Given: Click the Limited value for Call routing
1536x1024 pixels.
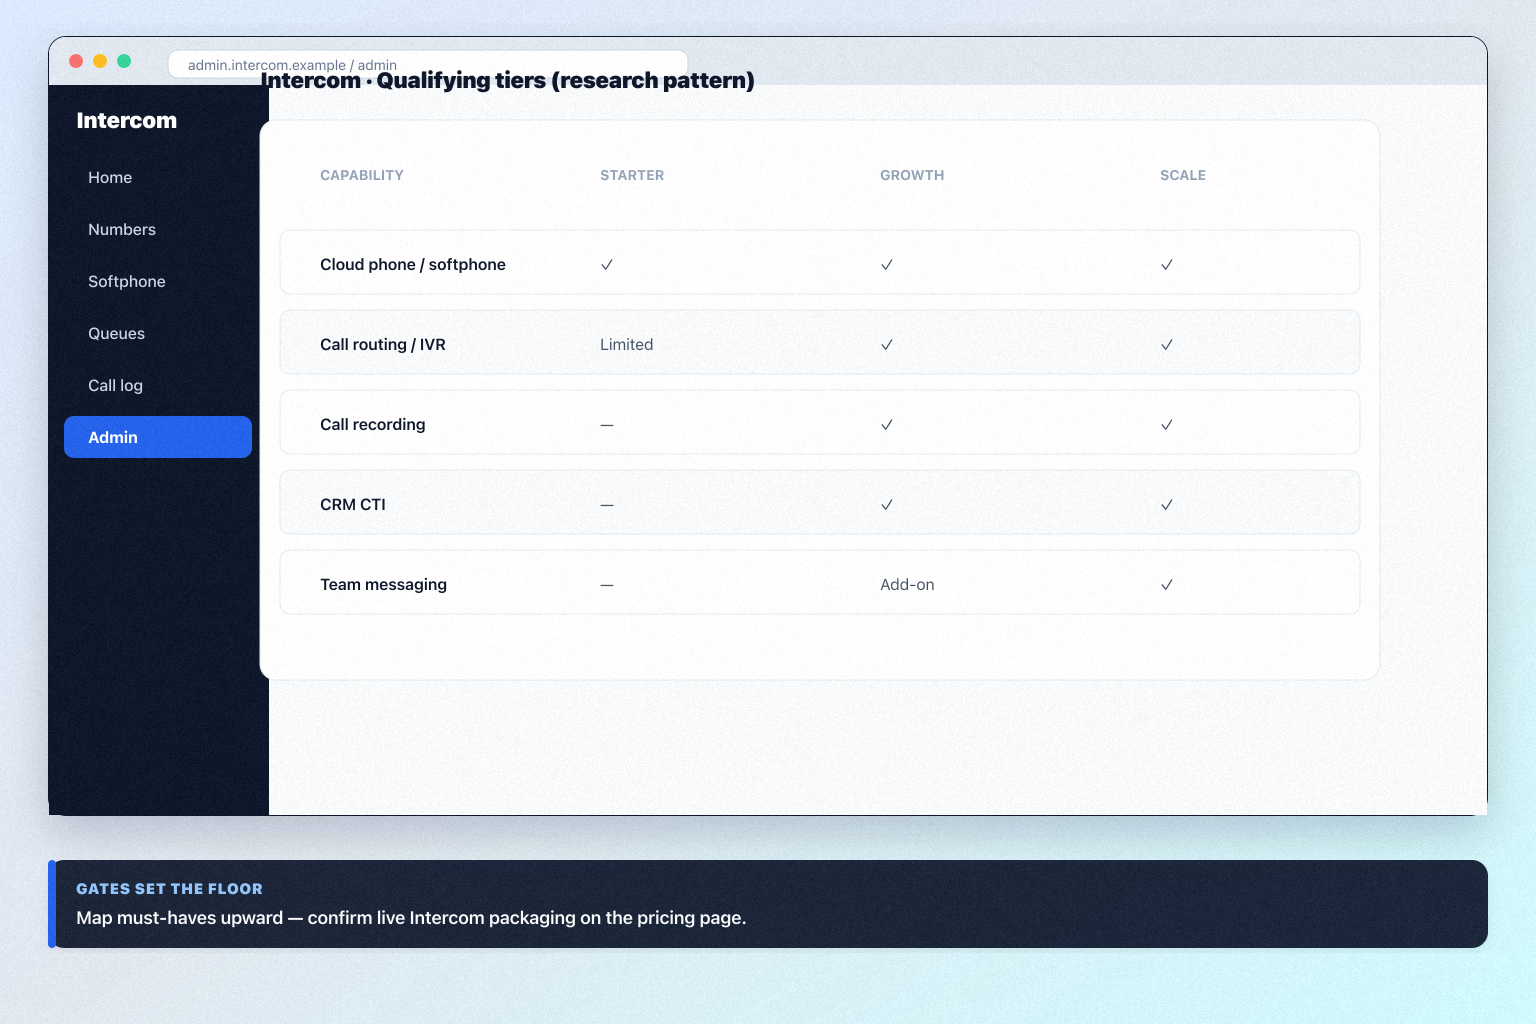Looking at the screenshot, I should pos(627,344).
